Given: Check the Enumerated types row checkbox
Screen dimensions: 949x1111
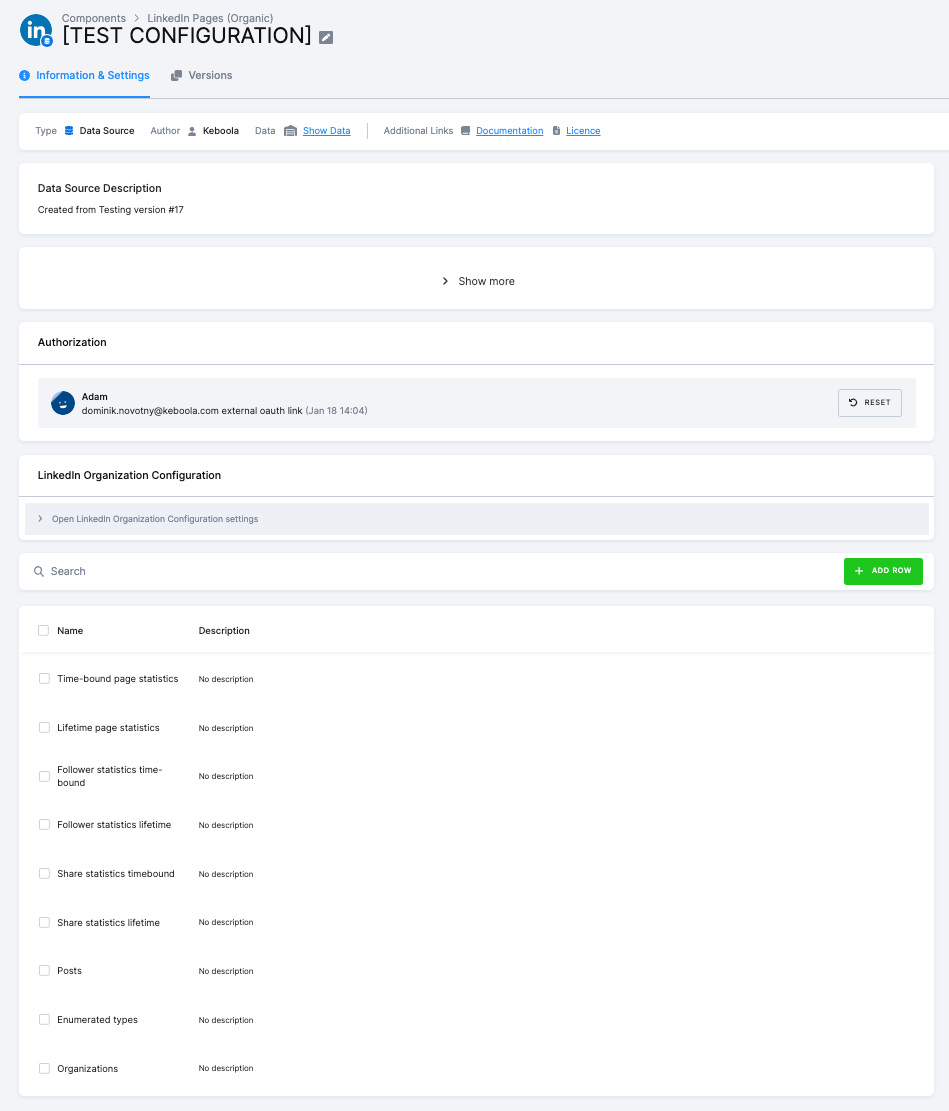Looking at the screenshot, I should [x=44, y=1020].
